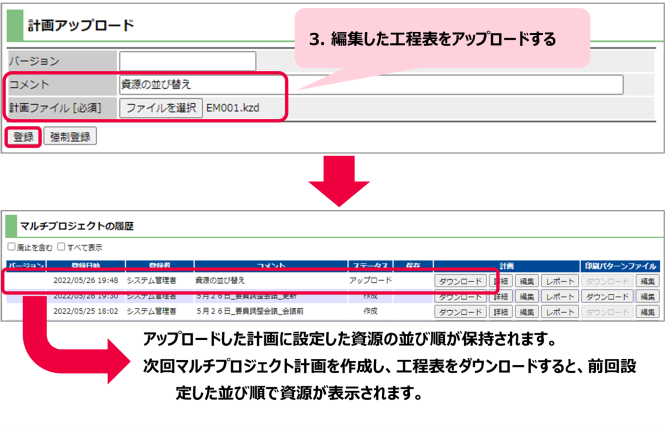Download plan for the 2022/05/25 18:02 row
665x427 pixels.
pos(460,311)
